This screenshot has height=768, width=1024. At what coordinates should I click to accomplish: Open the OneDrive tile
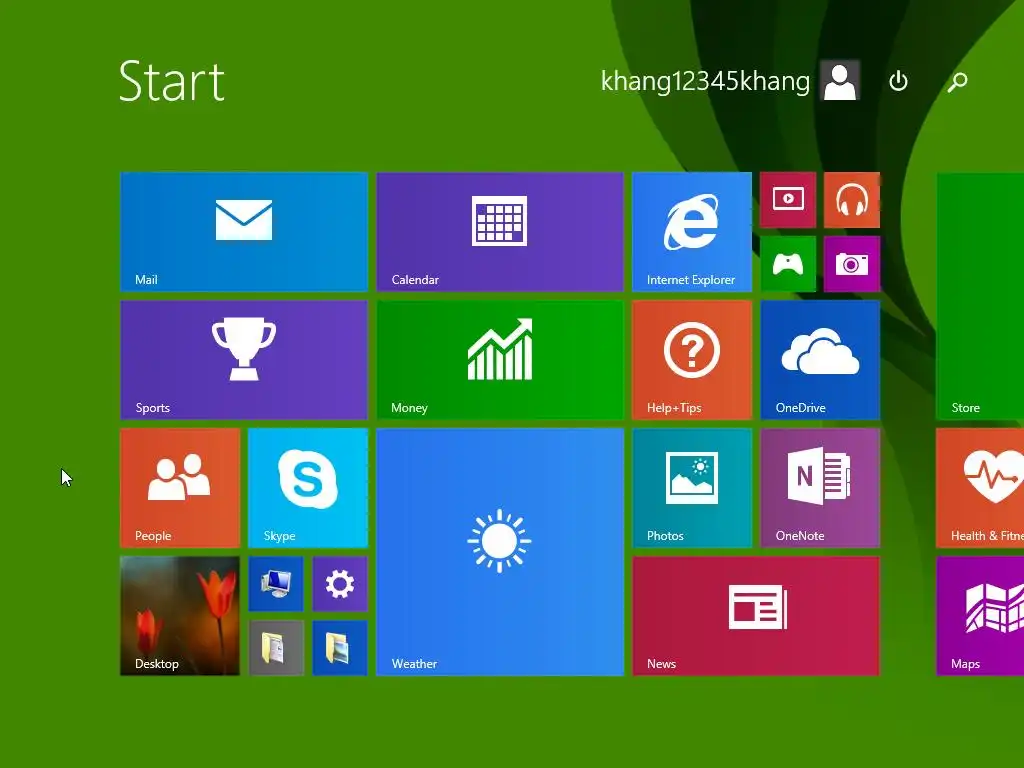(x=820, y=360)
